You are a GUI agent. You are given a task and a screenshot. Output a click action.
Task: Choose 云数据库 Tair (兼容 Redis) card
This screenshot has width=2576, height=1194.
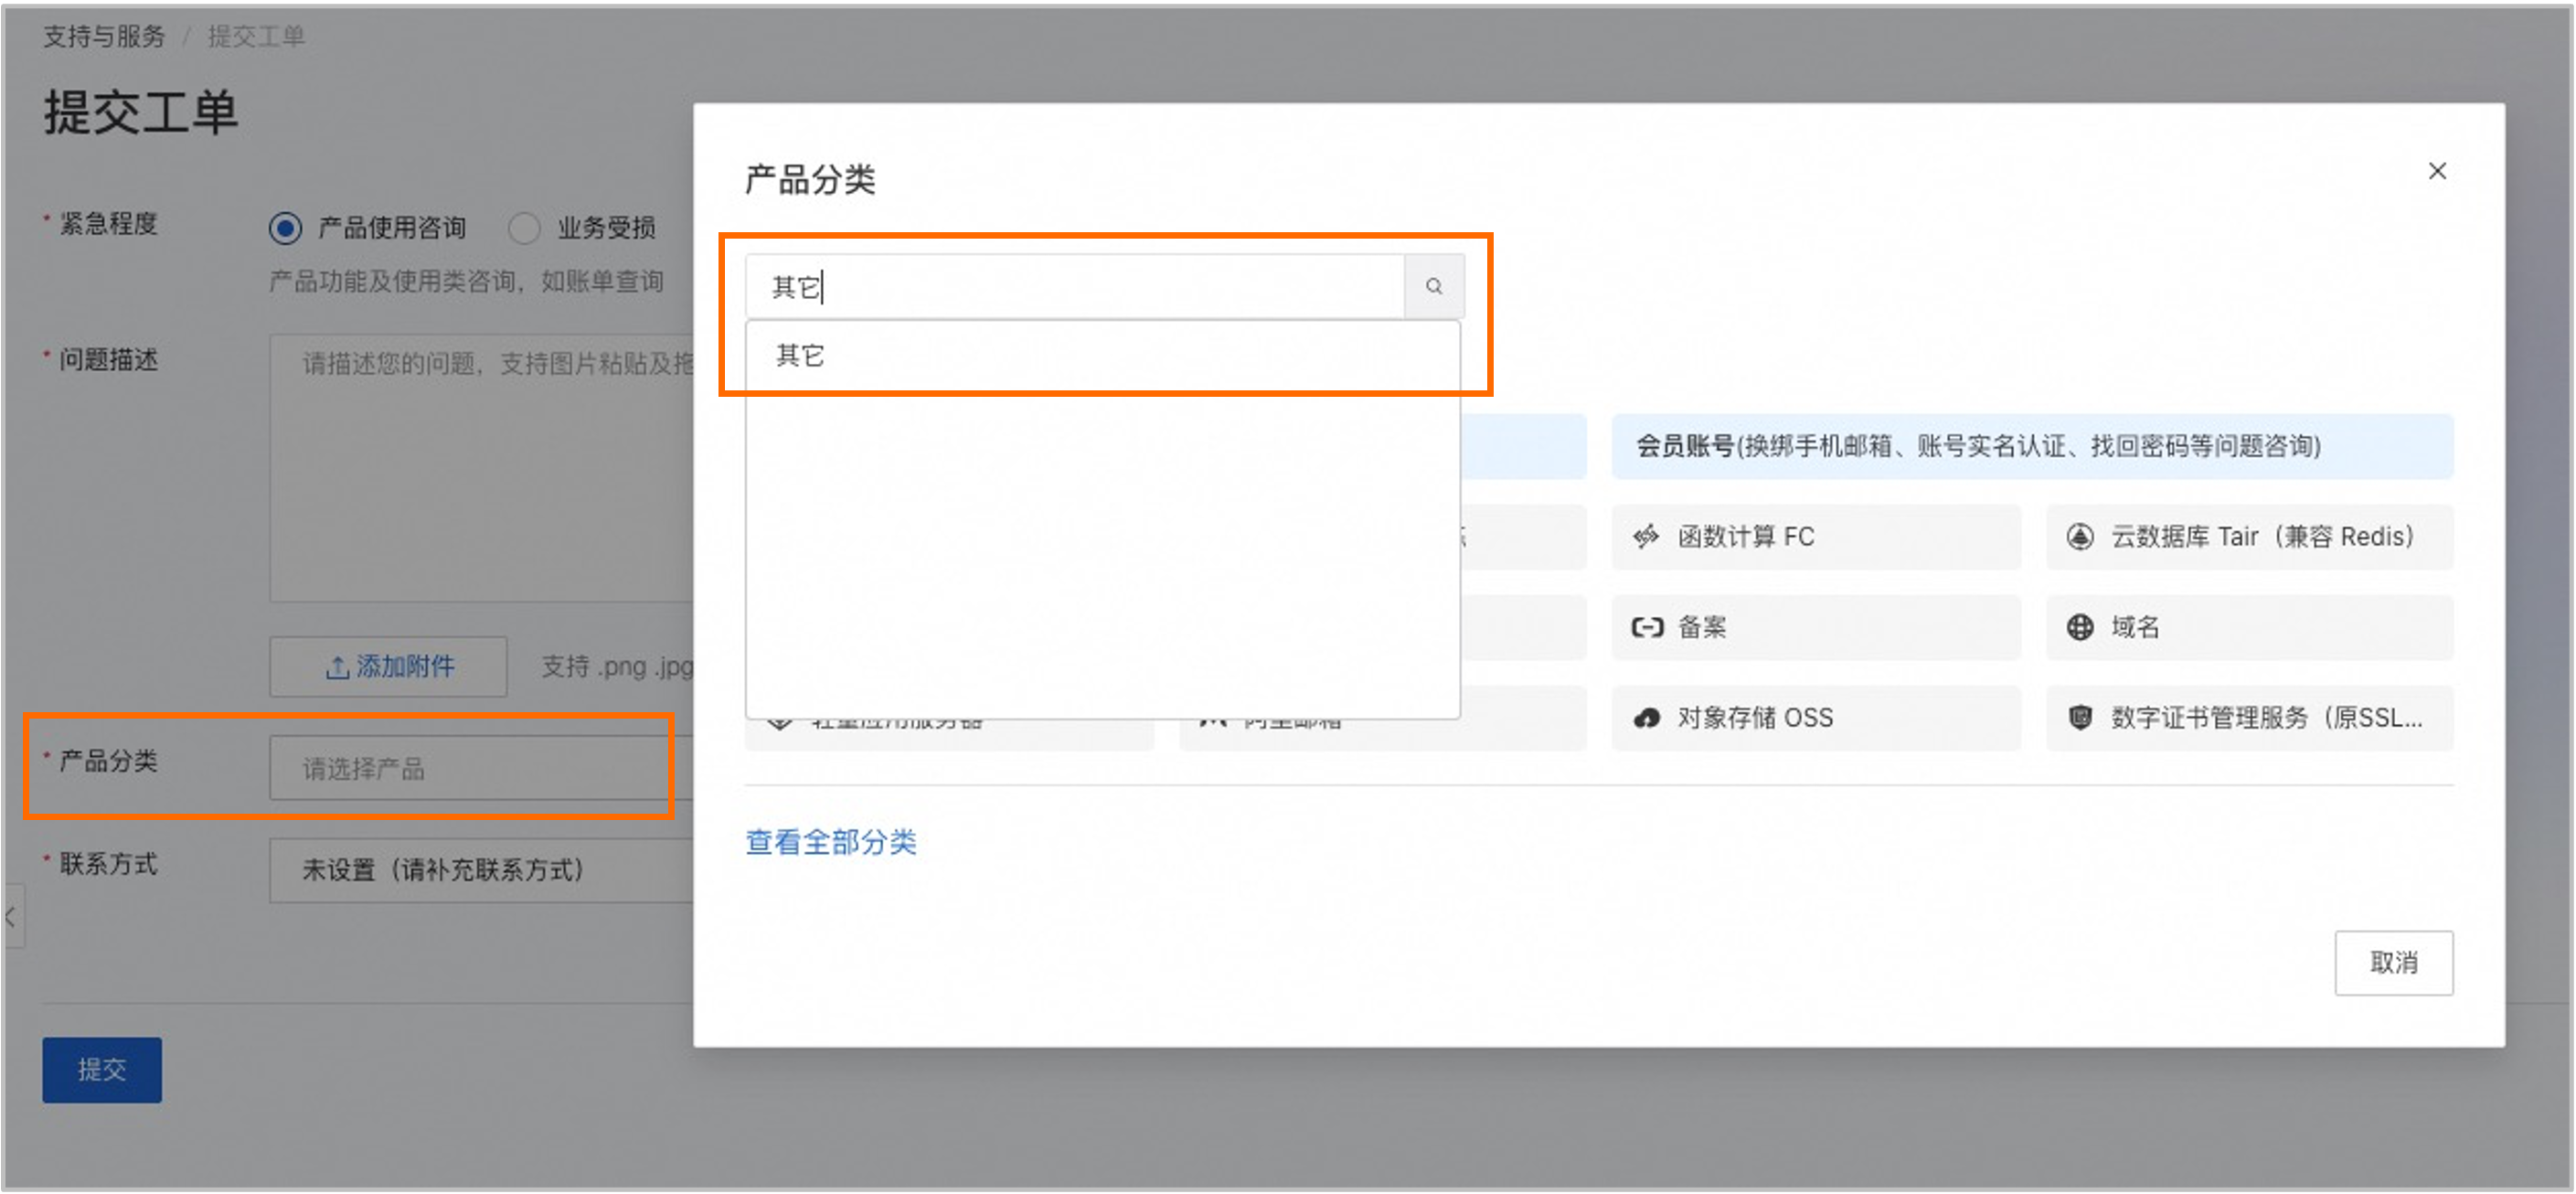[2249, 537]
